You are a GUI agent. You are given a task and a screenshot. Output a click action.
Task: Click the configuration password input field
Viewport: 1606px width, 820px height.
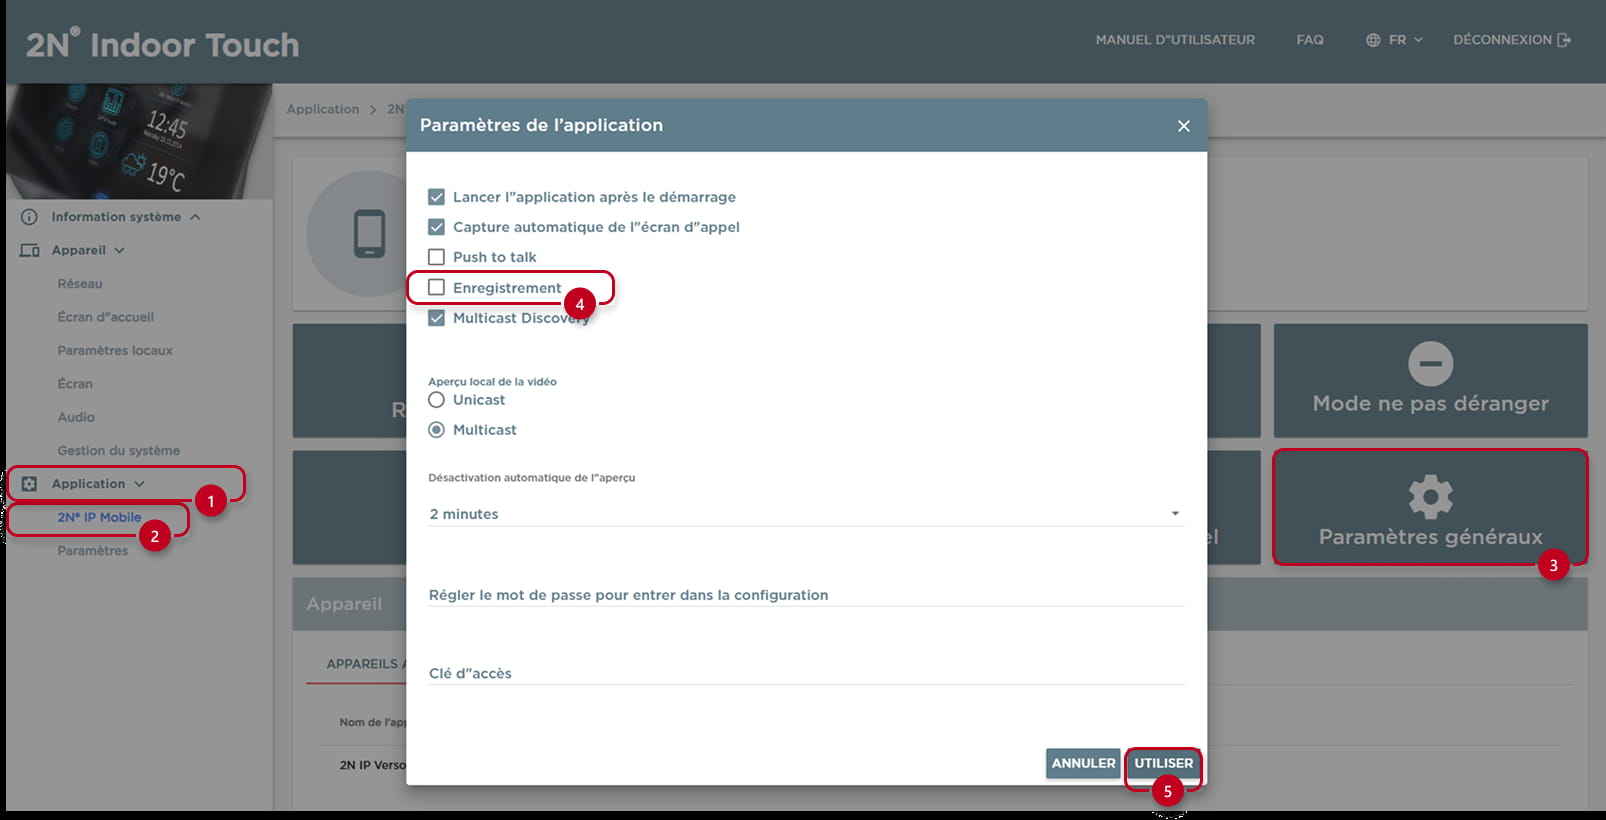(806, 595)
